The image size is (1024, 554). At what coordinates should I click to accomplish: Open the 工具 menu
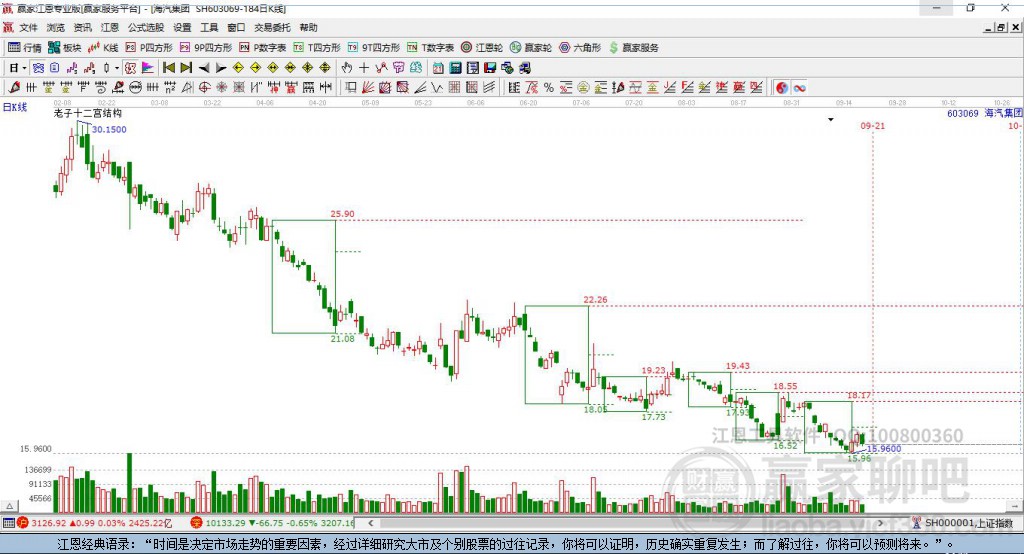[x=209, y=27]
